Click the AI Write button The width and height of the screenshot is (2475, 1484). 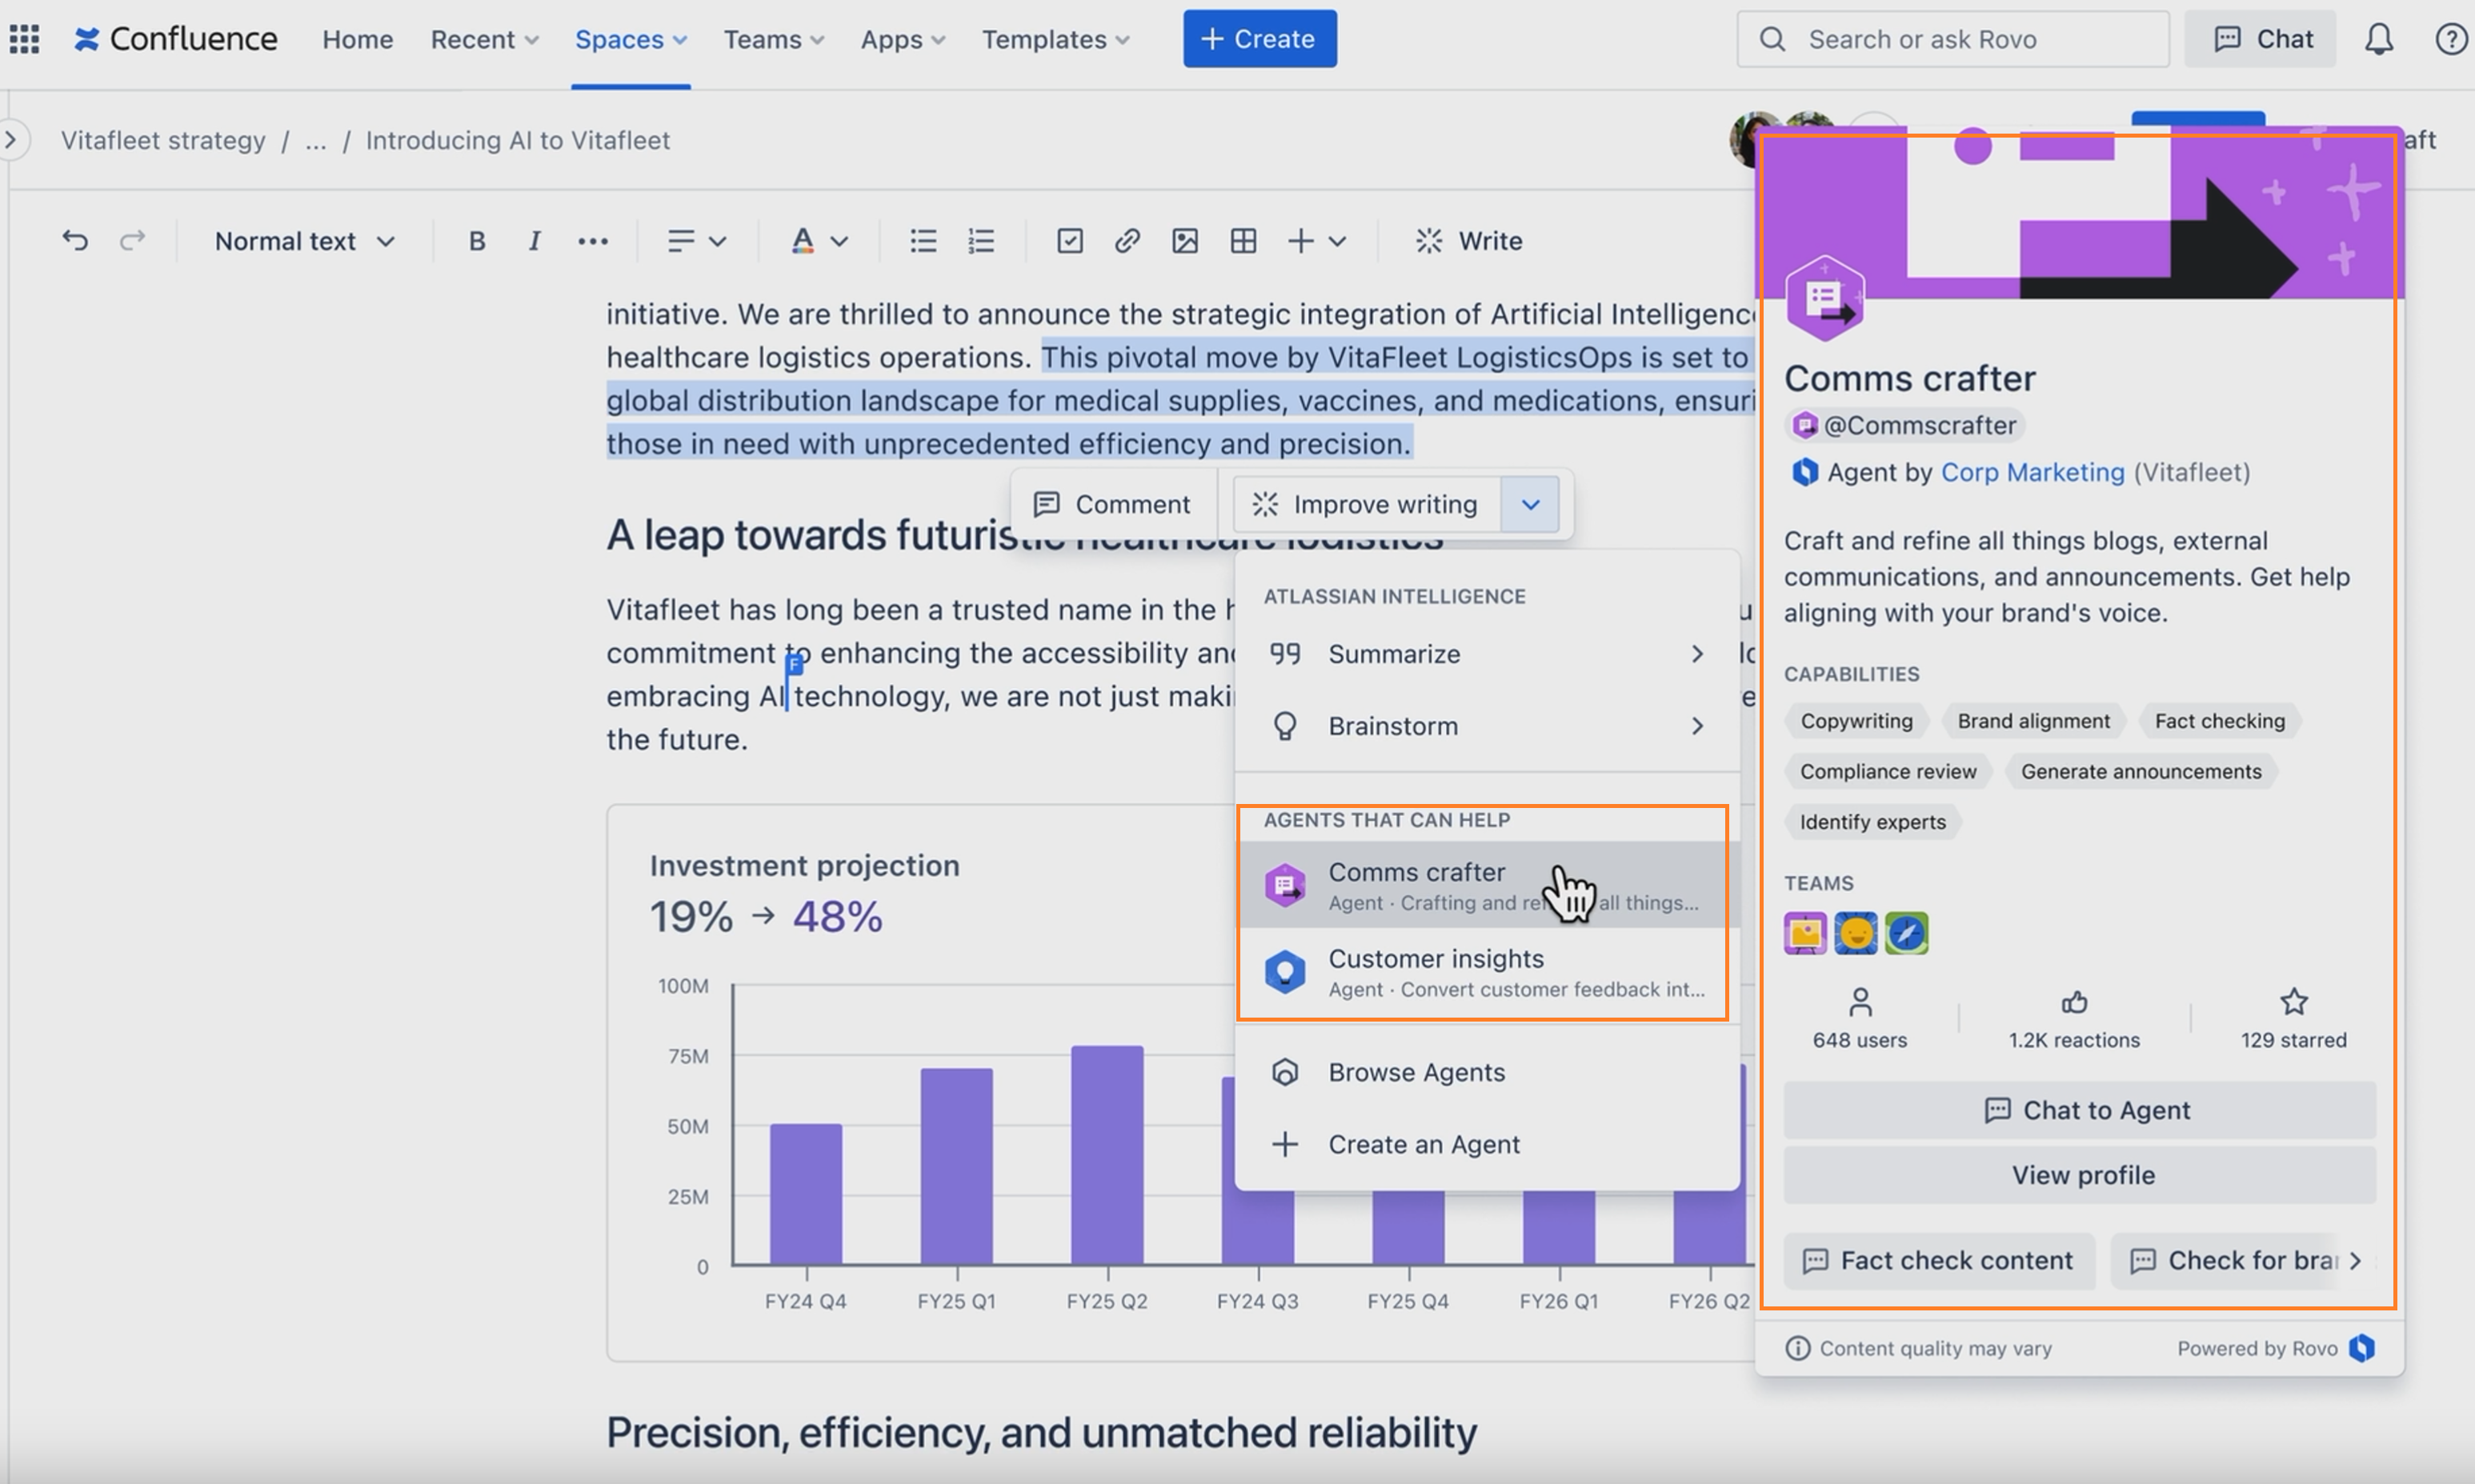pyautogui.click(x=1468, y=241)
